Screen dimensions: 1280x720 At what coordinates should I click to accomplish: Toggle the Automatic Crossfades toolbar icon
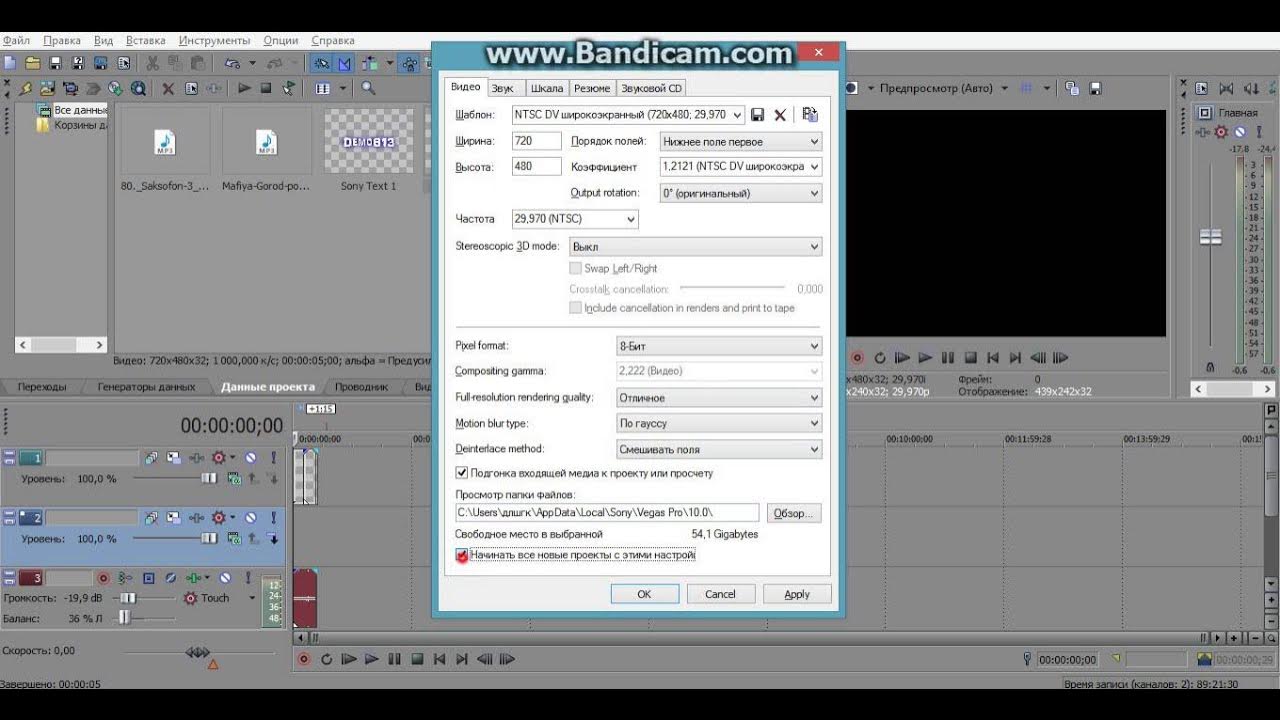344,63
